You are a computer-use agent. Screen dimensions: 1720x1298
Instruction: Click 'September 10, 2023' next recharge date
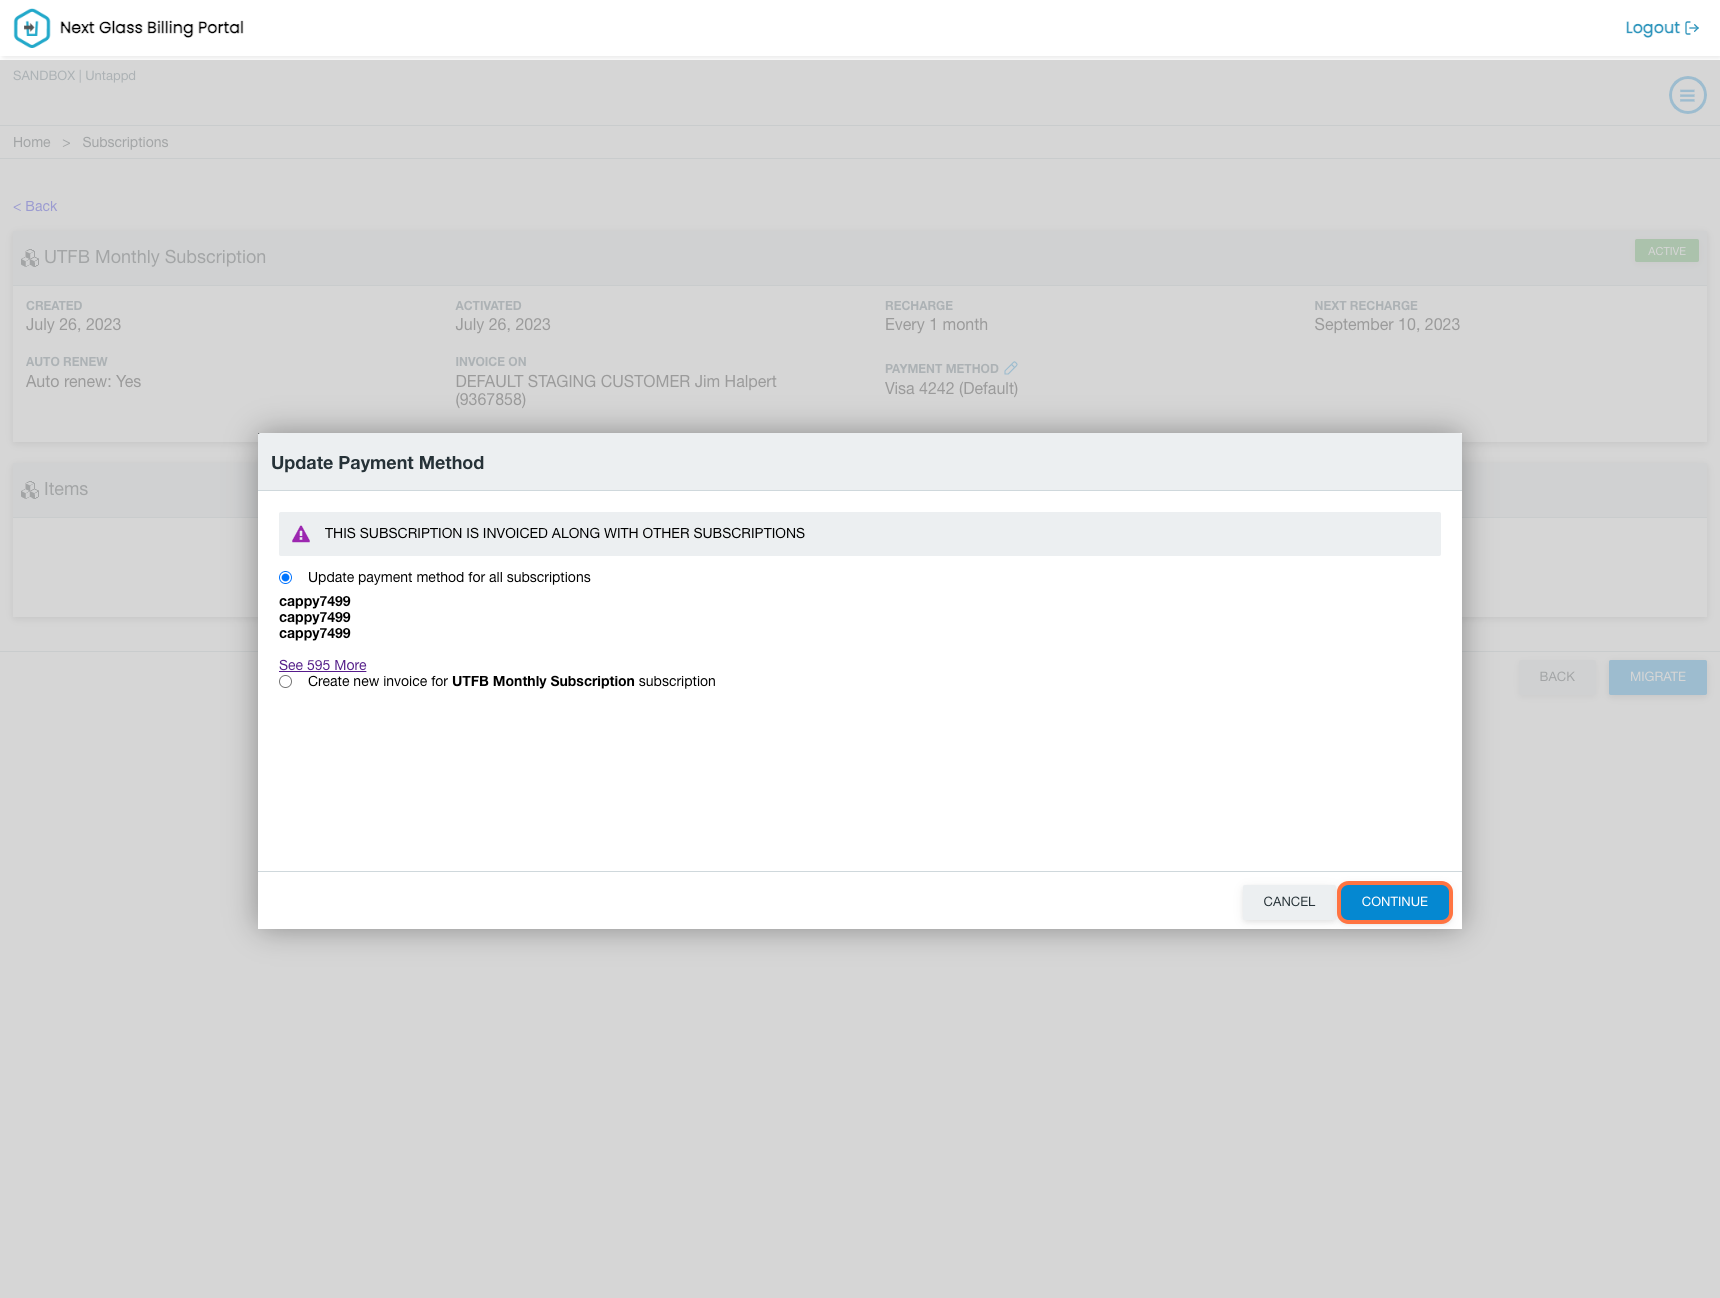[1386, 325]
